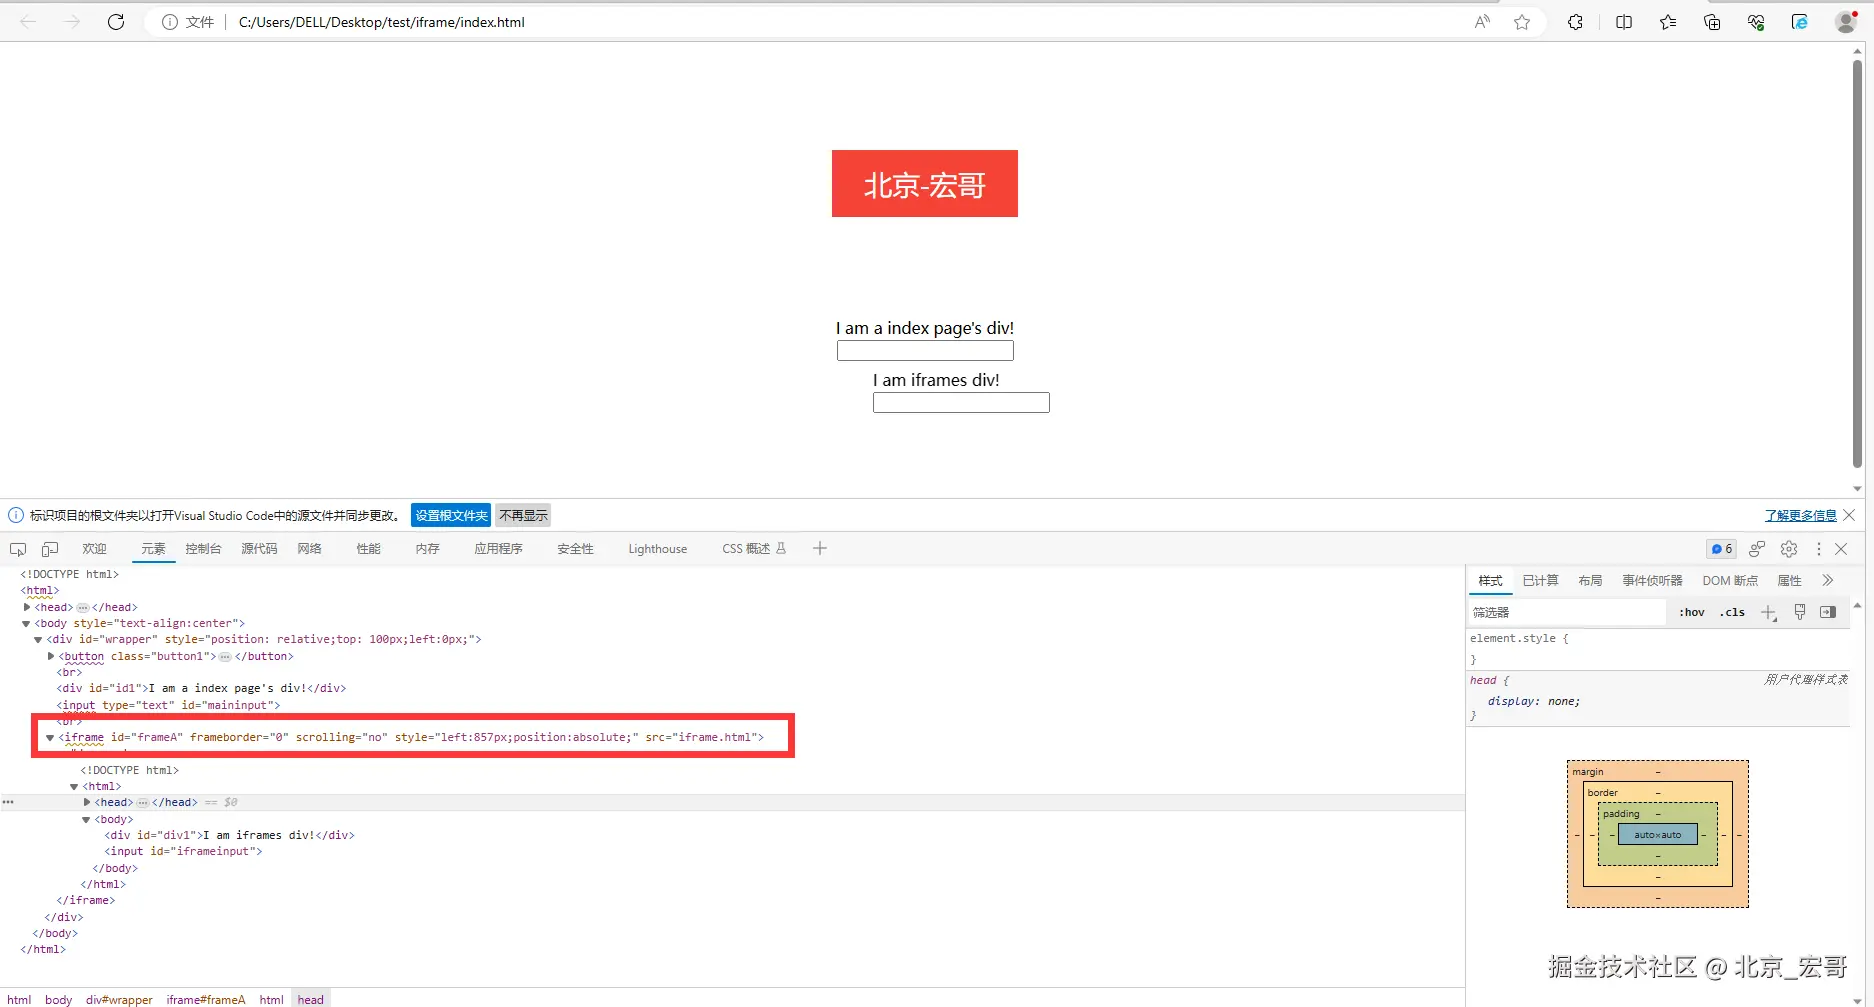Viewport: 1874px width, 1007px height.
Task: Collapse the html node inside the iframe
Action: [74, 786]
